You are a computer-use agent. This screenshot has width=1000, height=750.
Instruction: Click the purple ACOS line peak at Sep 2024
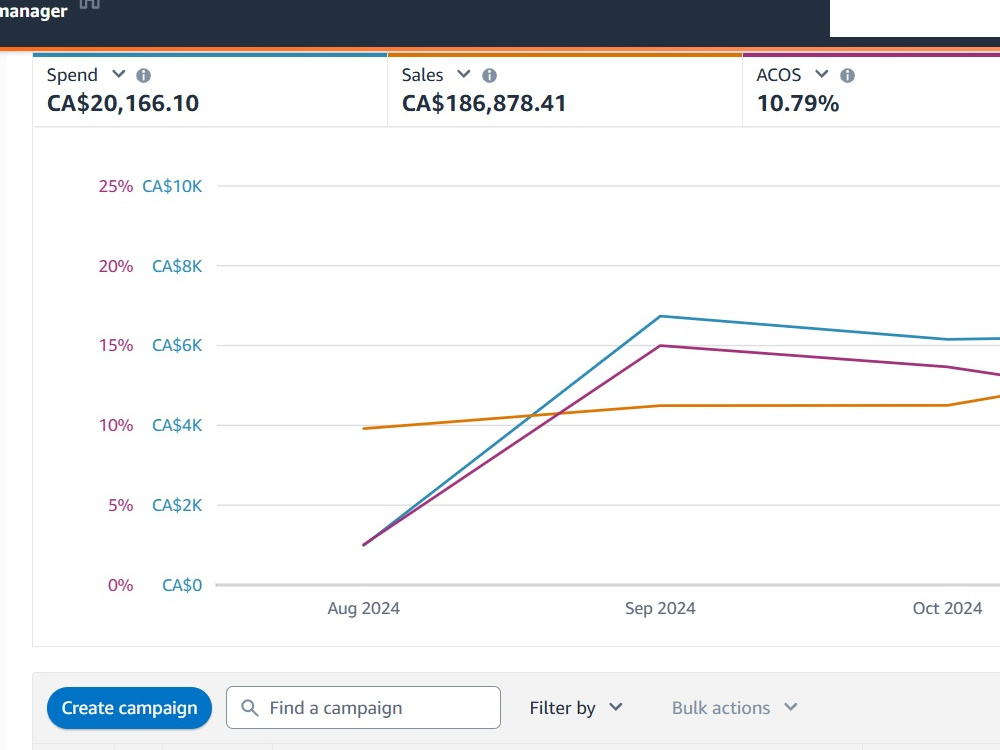point(660,346)
